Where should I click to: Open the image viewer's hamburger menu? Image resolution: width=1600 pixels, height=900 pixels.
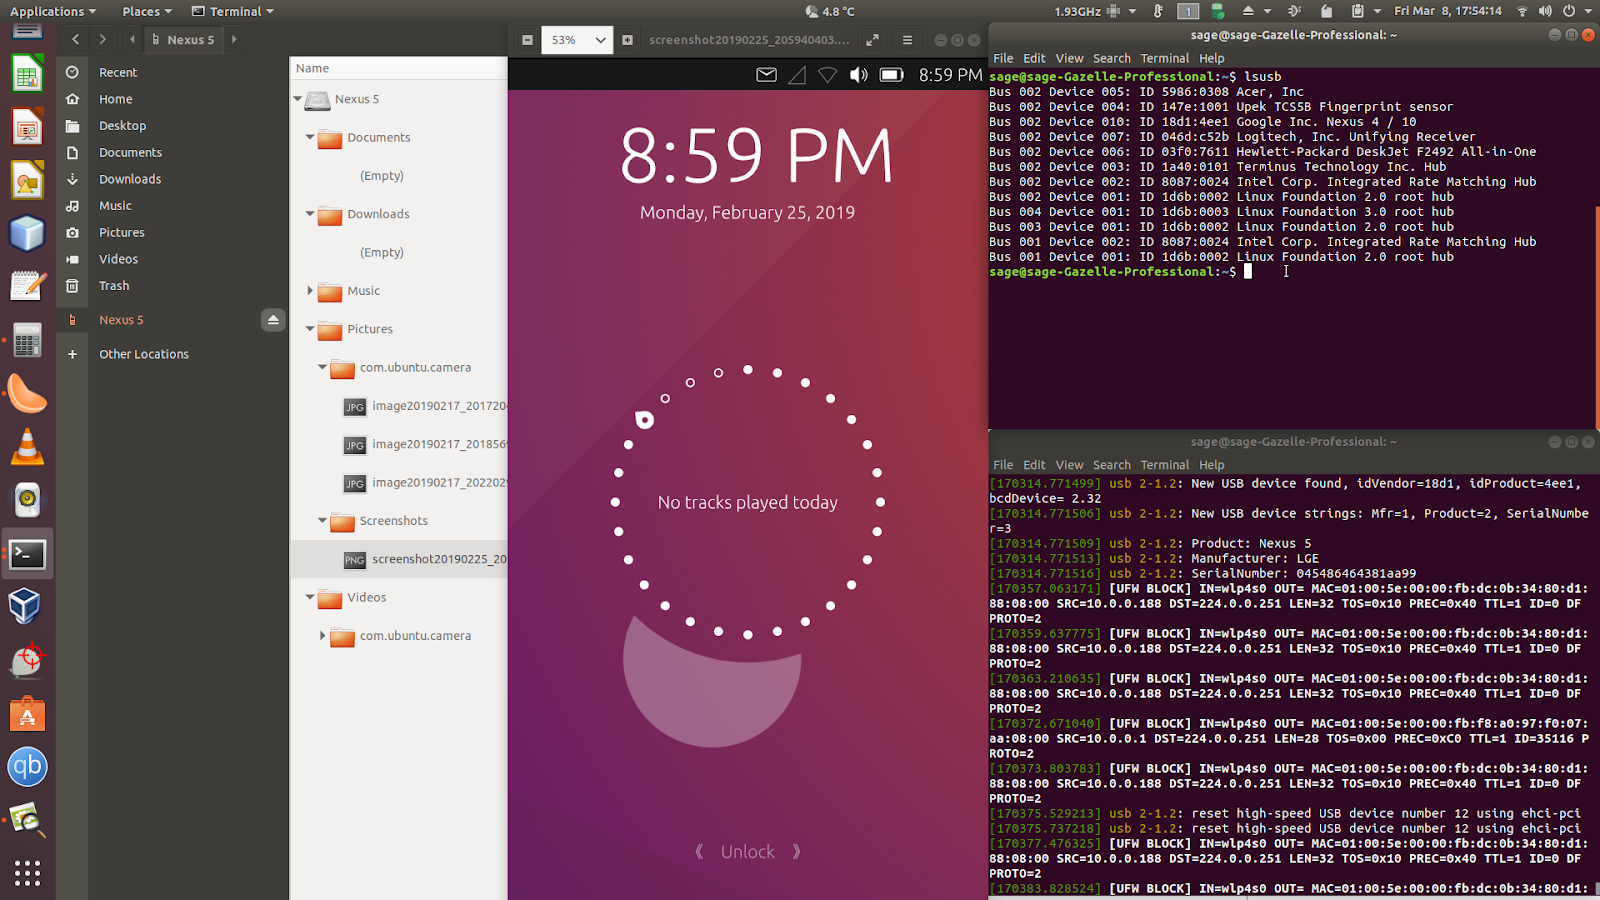point(907,40)
